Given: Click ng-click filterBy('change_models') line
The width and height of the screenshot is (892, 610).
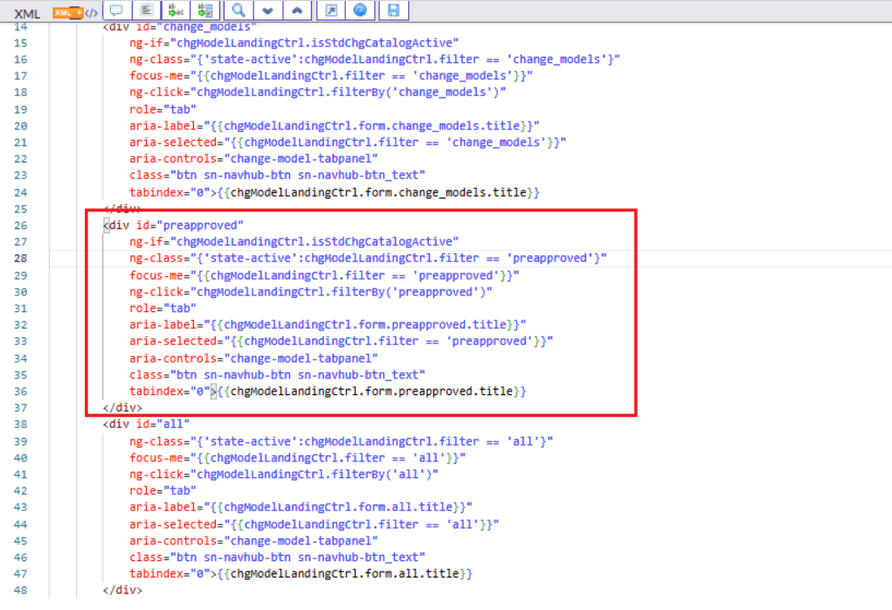Looking at the screenshot, I should tap(317, 92).
